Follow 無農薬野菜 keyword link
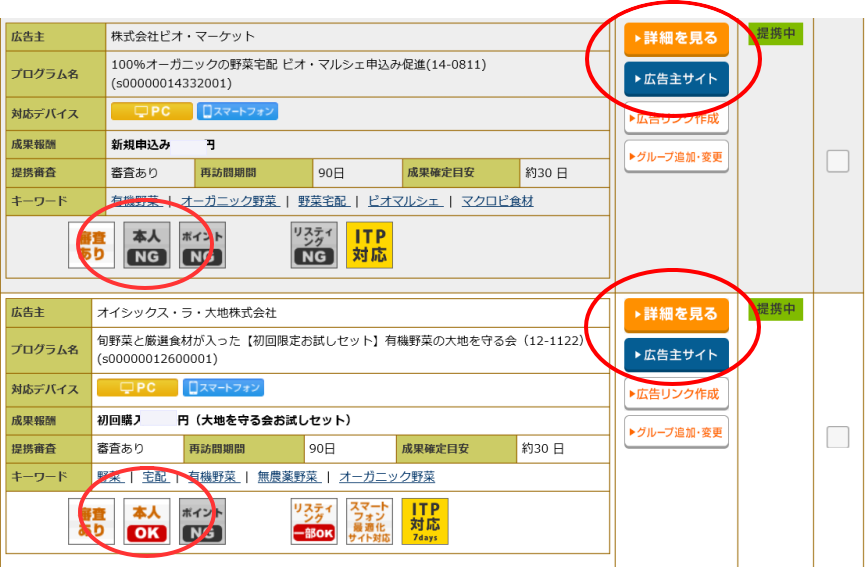 pyautogui.click(x=289, y=477)
